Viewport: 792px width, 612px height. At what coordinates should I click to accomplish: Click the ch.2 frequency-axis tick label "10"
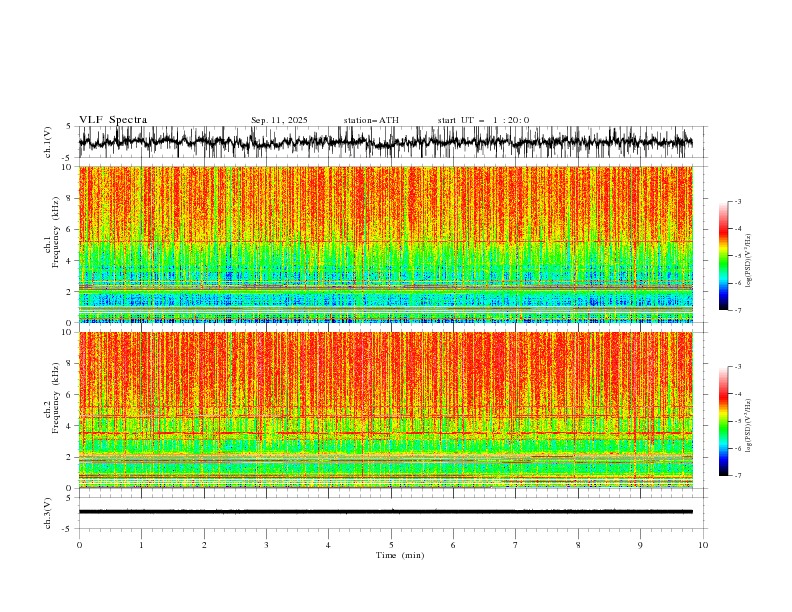point(66,332)
